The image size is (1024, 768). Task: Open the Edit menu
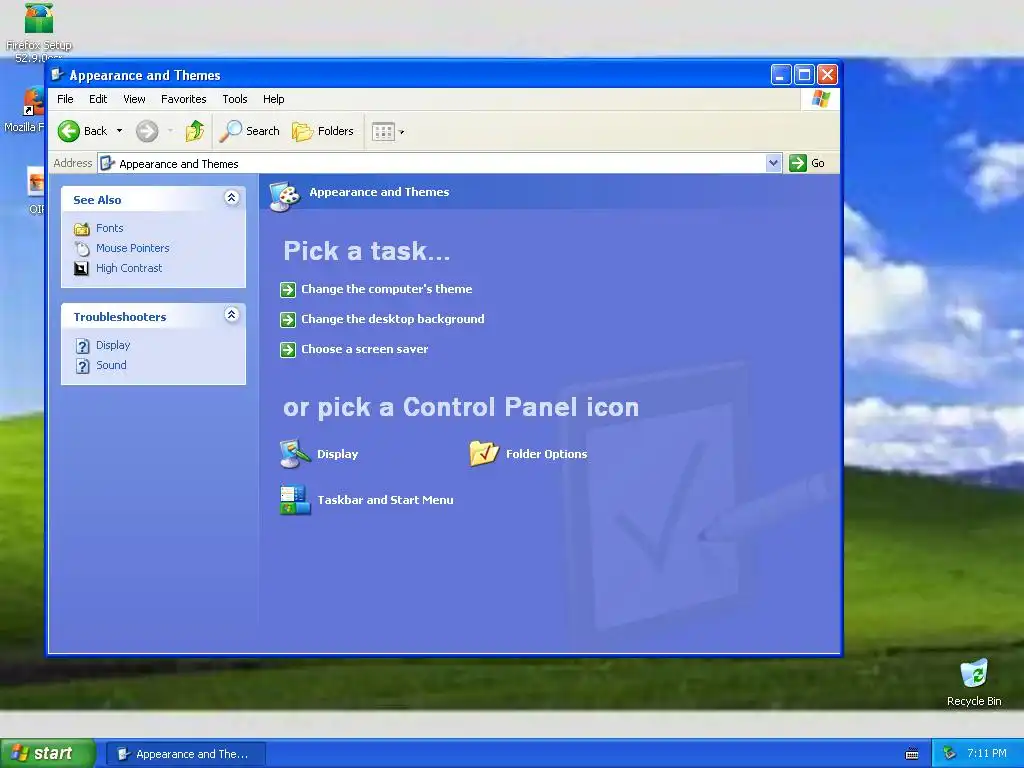pos(98,99)
